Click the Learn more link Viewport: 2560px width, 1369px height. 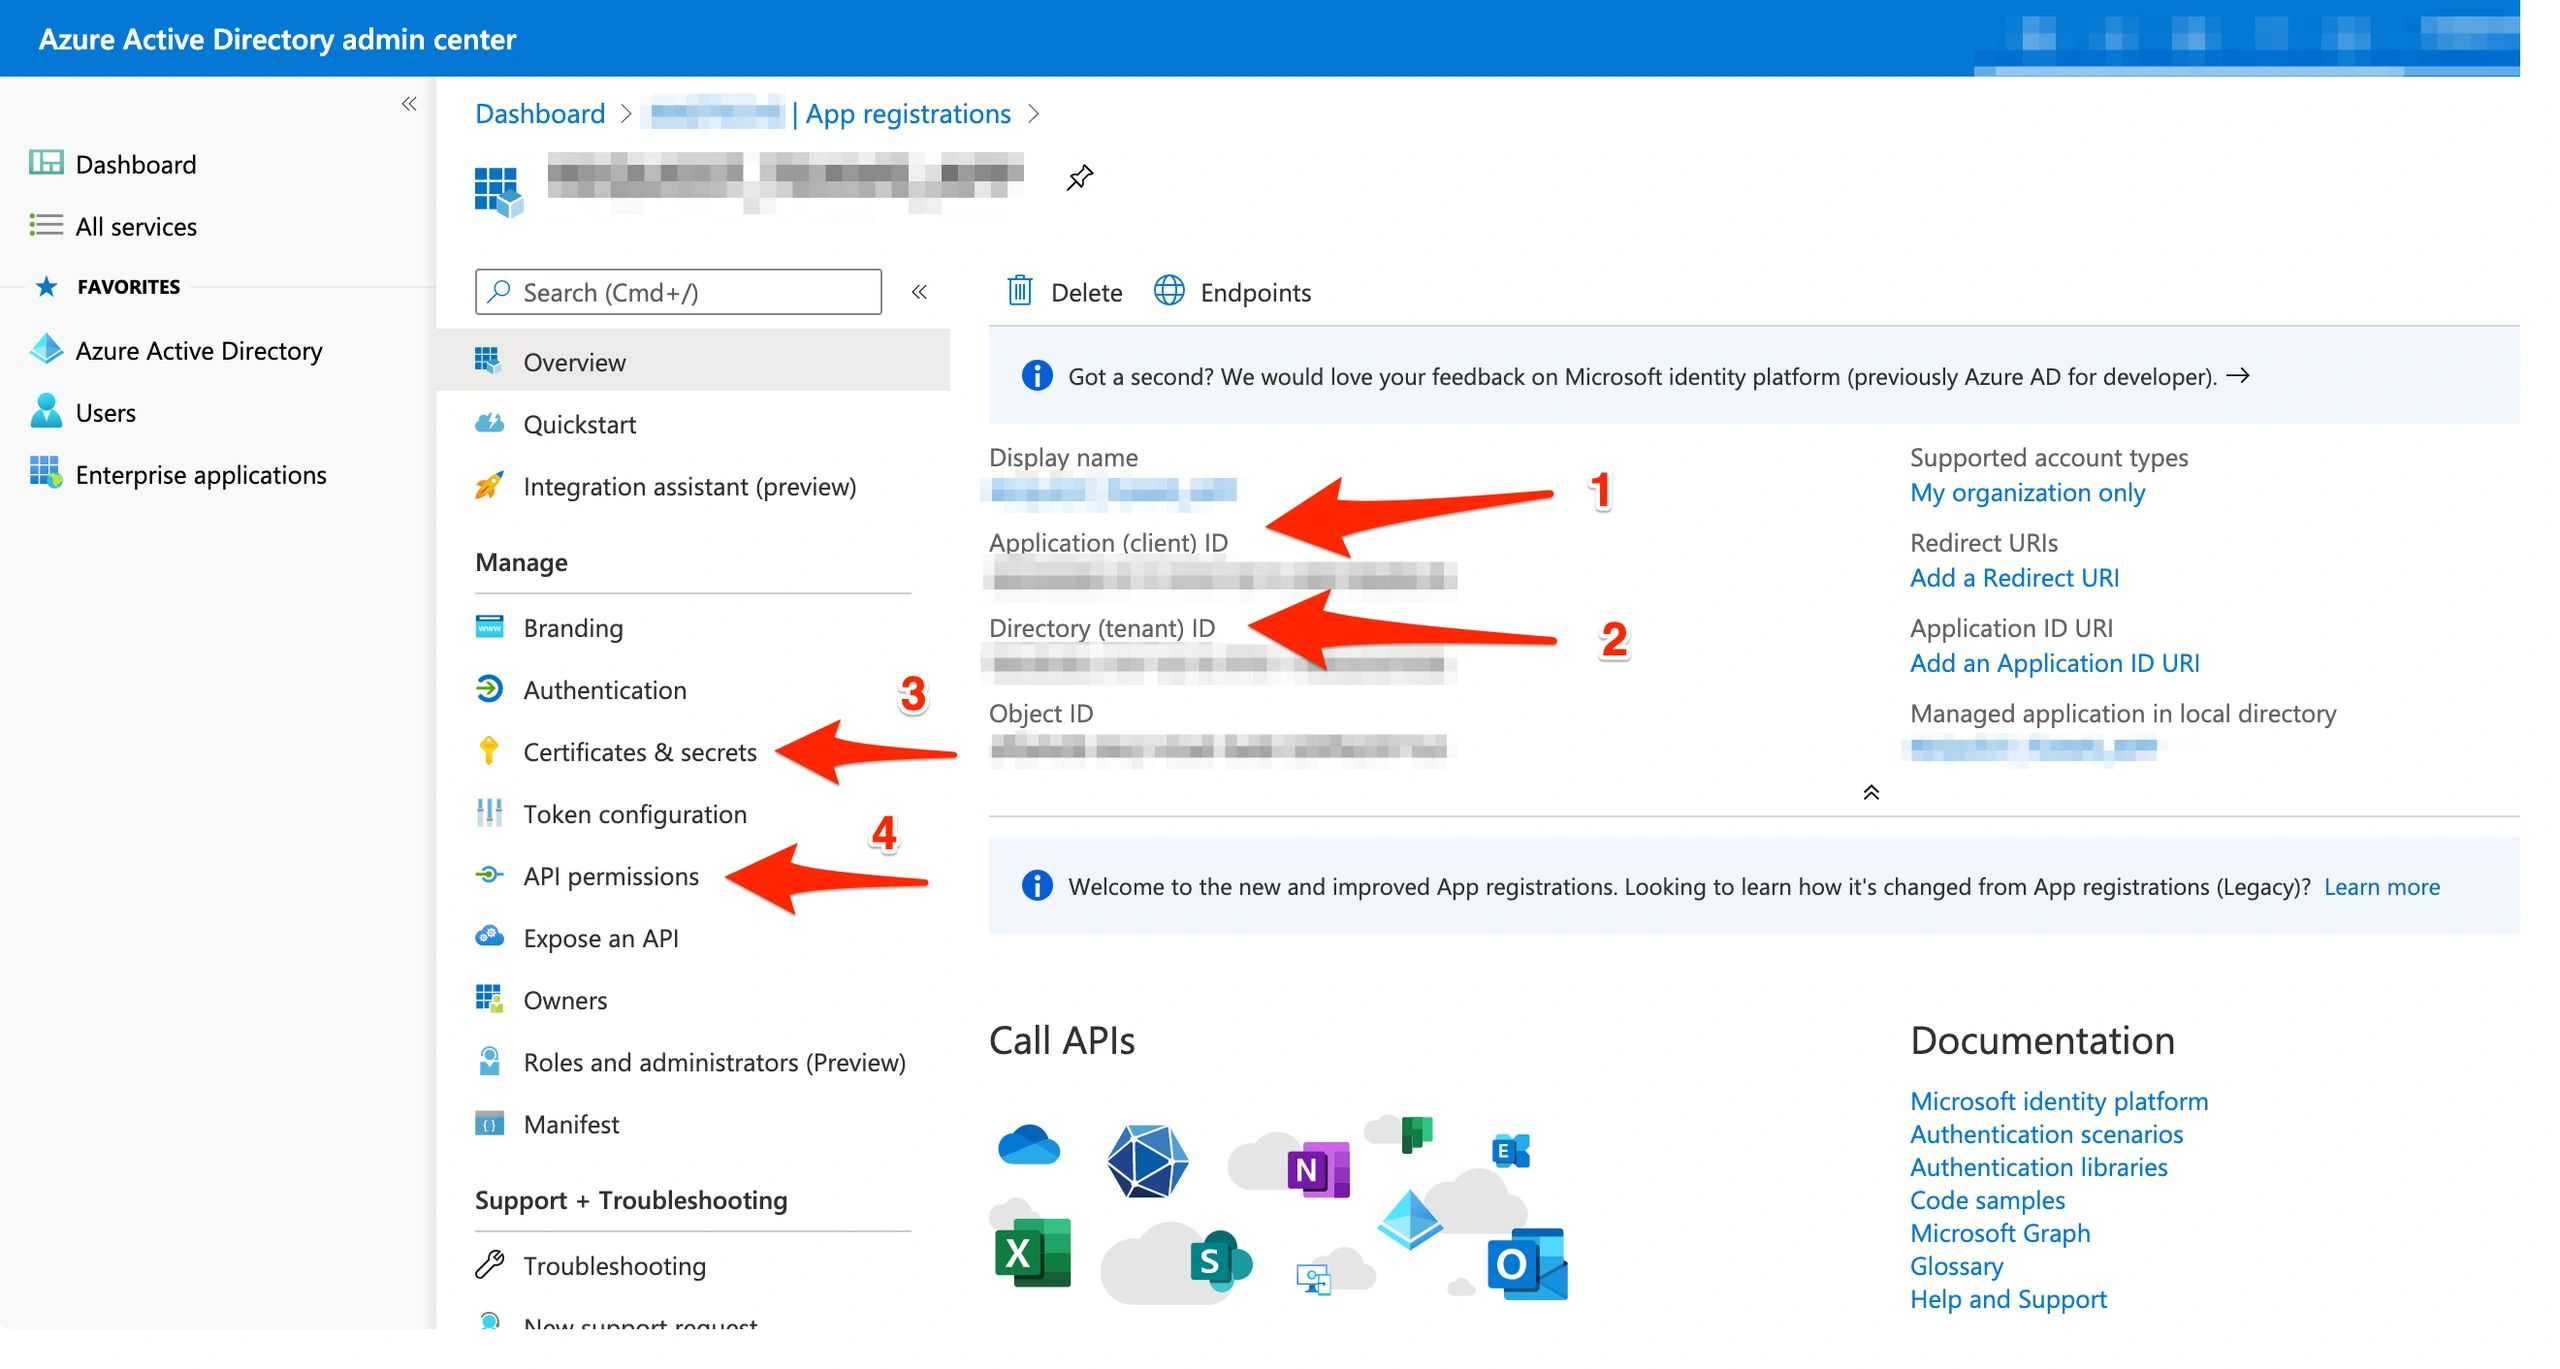[2381, 886]
